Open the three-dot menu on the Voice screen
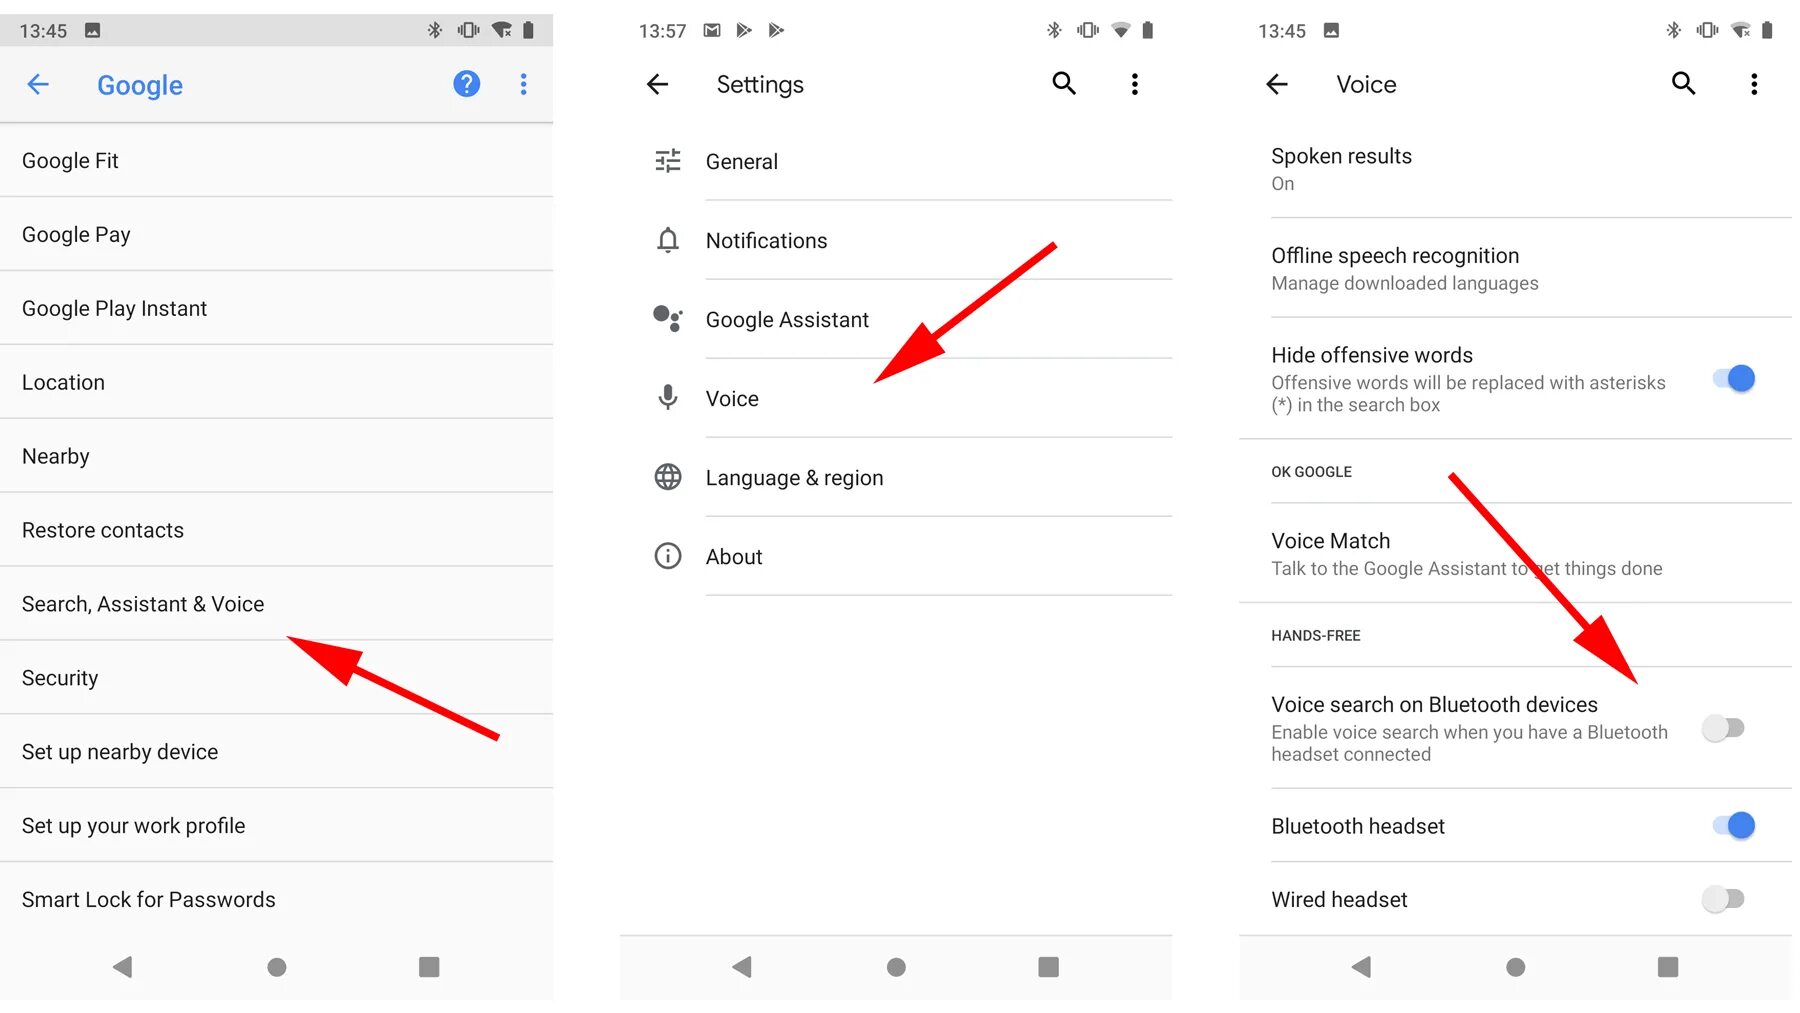The height and width of the screenshot is (1013, 1800). click(1754, 85)
